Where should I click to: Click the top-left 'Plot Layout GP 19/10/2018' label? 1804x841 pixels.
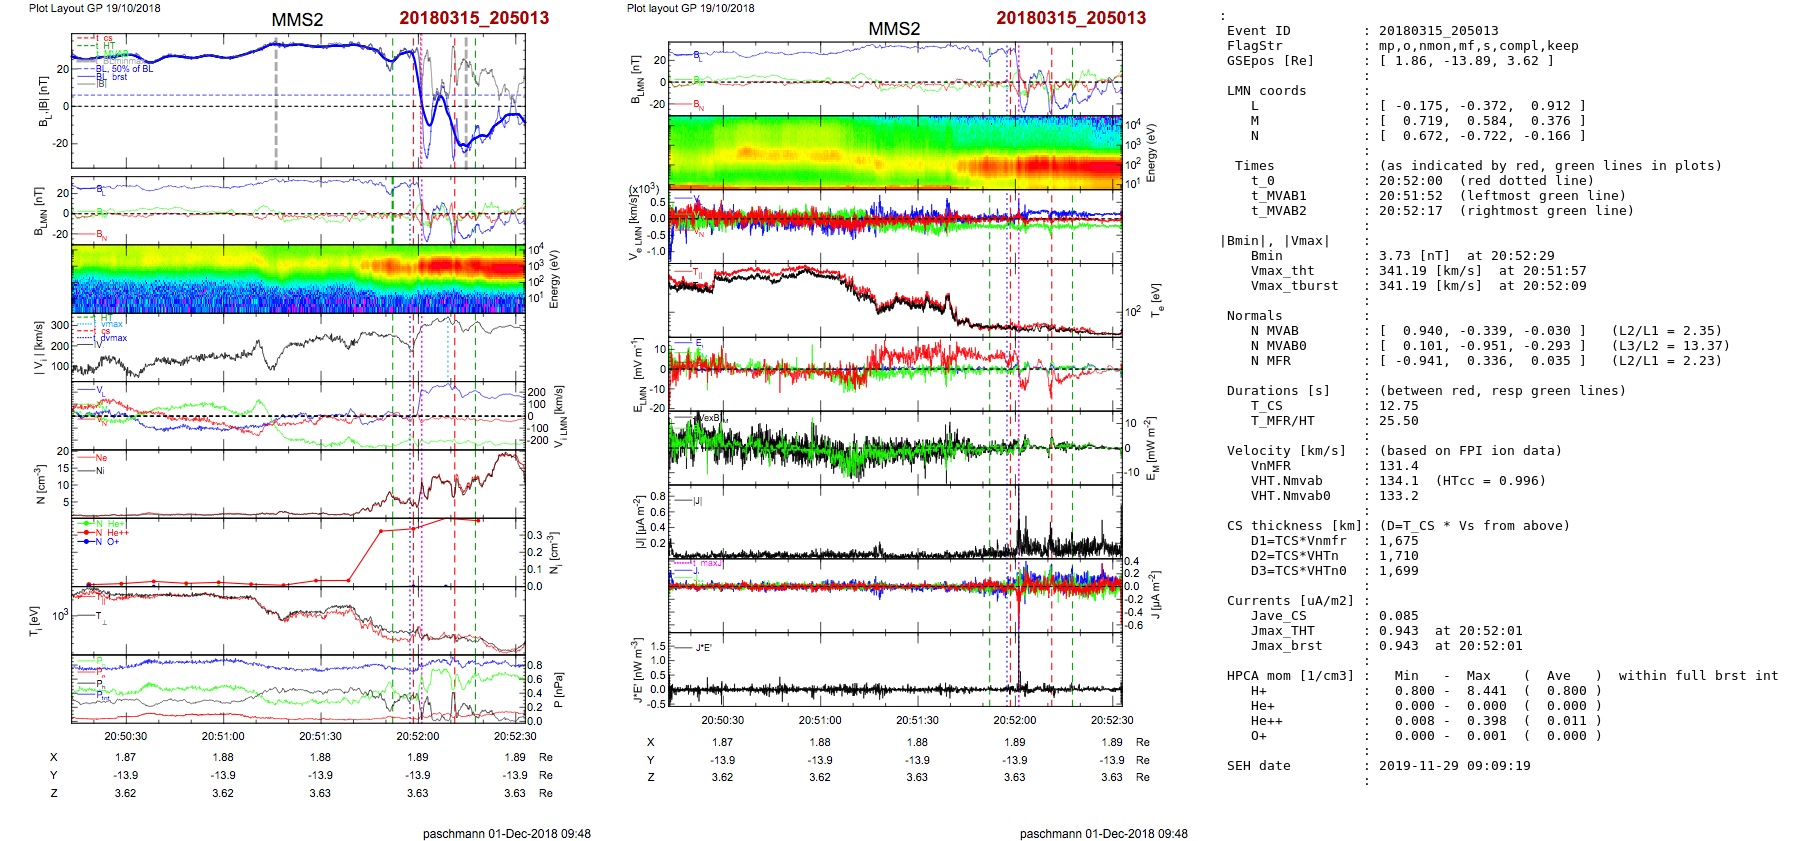click(x=94, y=8)
